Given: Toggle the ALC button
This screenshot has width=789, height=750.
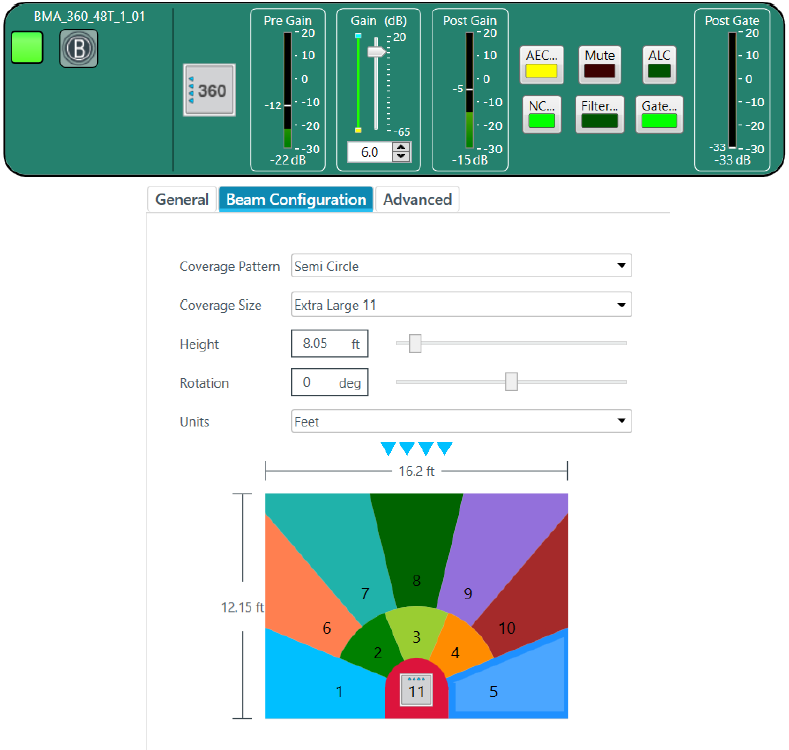Looking at the screenshot, I should point(659,63).
